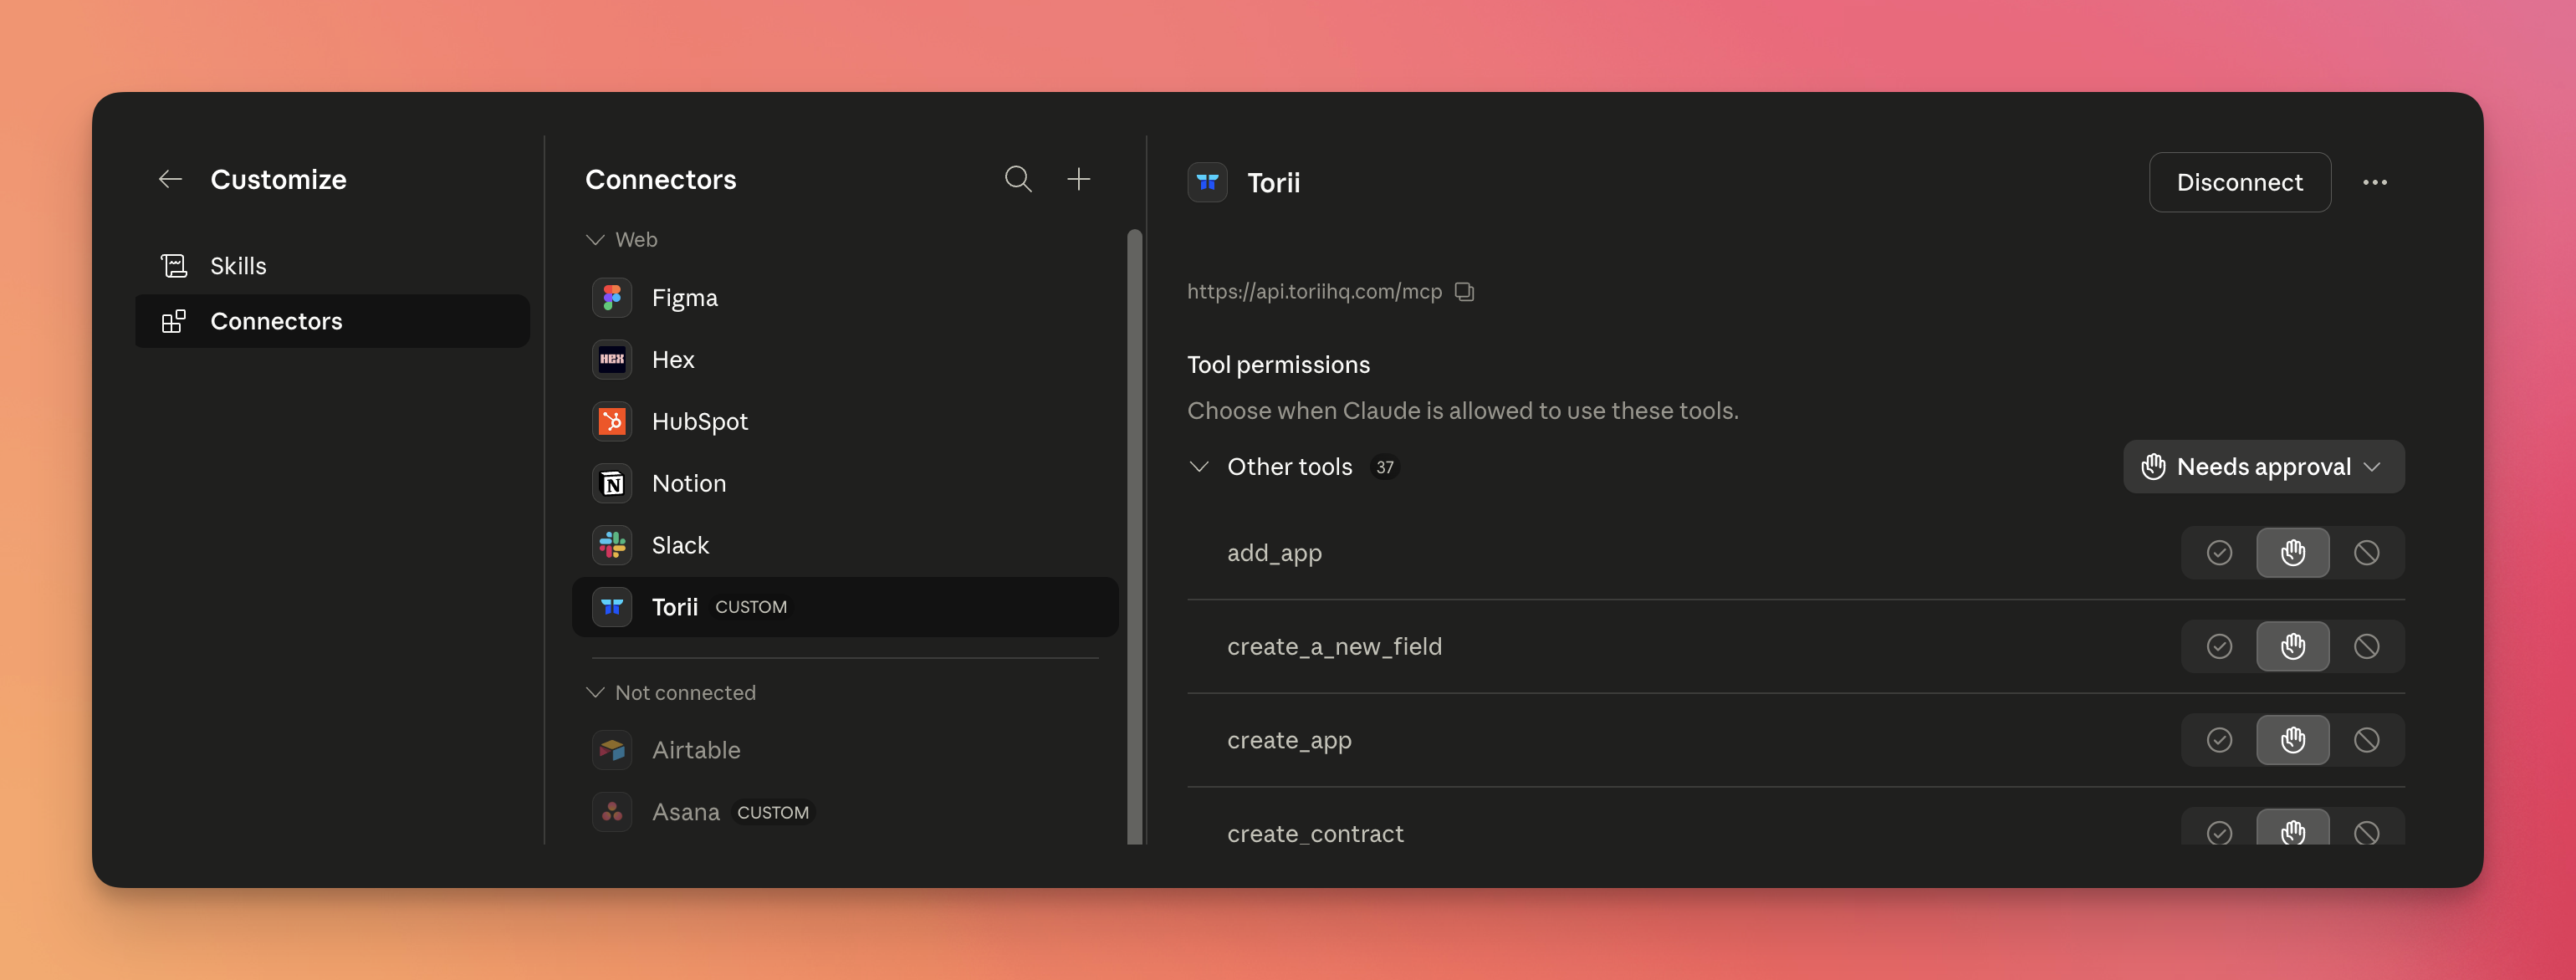Block the create_app tool
This screenshot has height=980, width=2576.
pyautogui.click(x=2366, y=740)
